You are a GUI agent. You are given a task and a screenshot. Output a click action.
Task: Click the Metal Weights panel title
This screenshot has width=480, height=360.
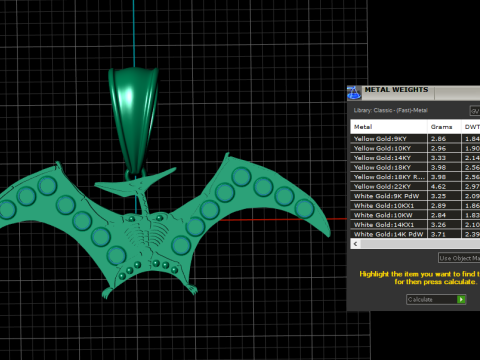pos(396,90)
